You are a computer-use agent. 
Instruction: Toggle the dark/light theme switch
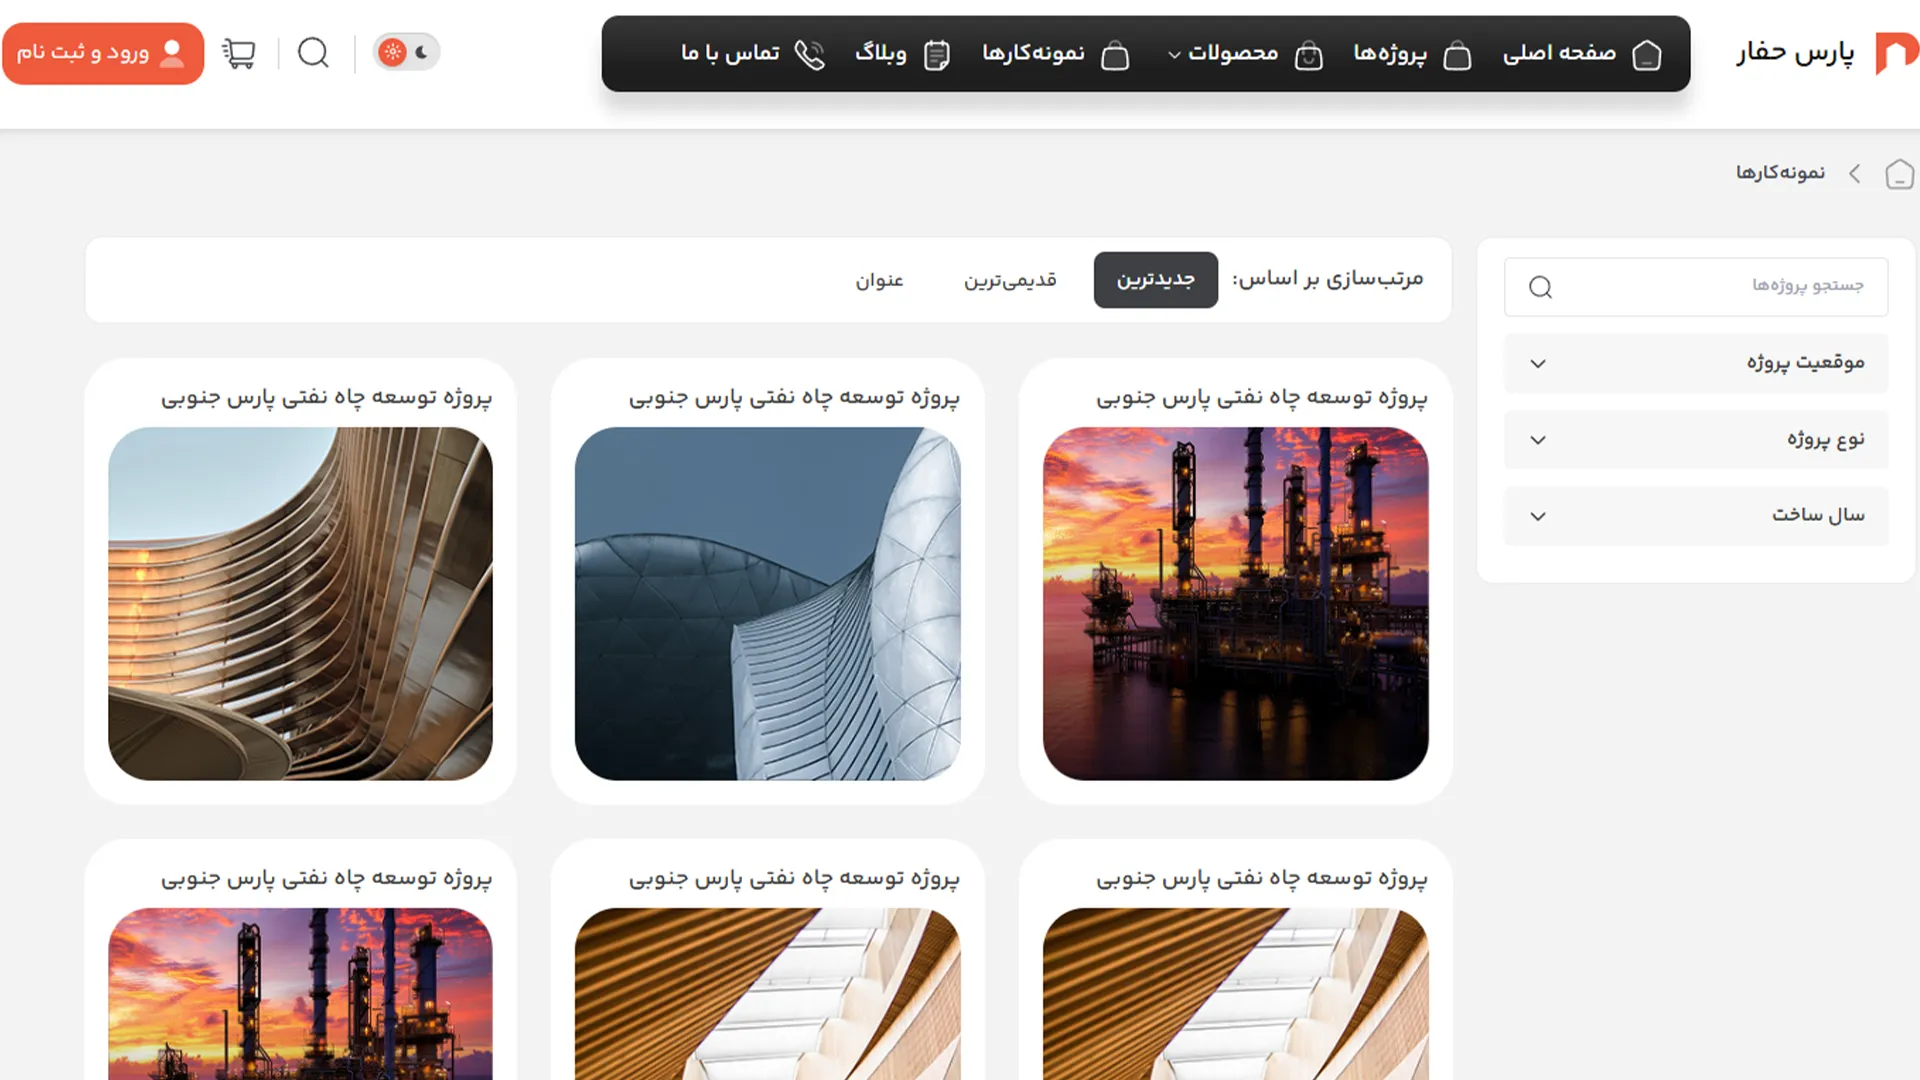pos(406,52)
